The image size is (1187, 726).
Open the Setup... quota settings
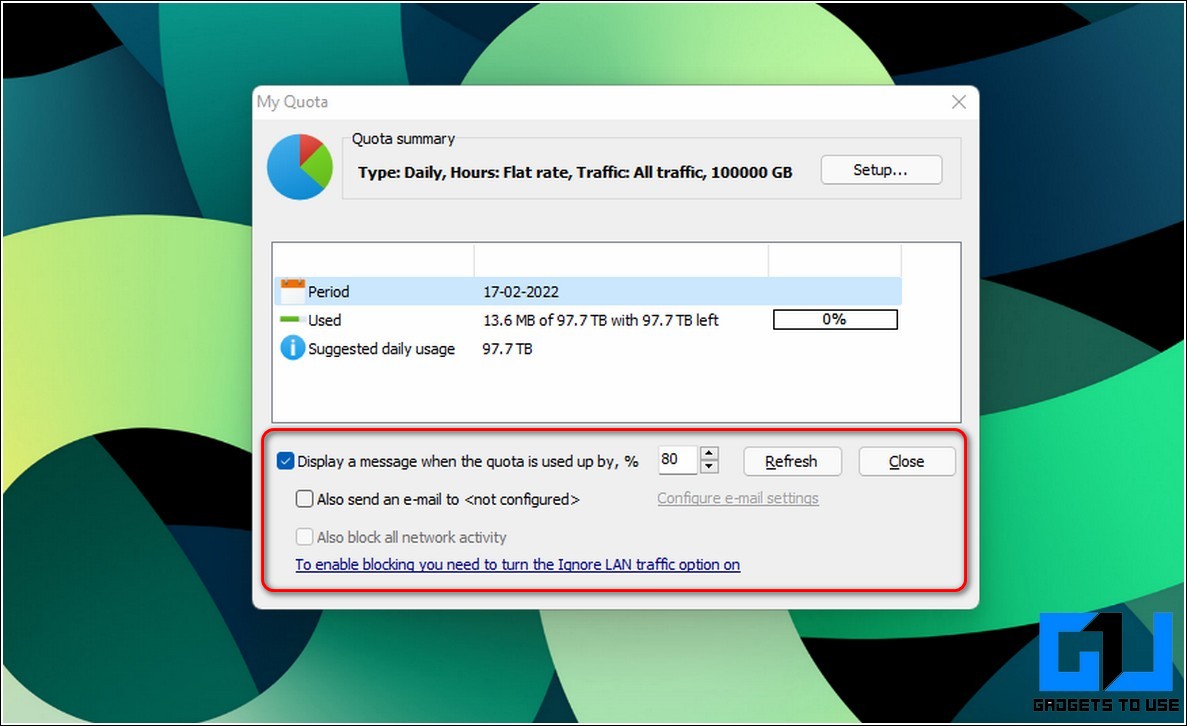[881, 170]
